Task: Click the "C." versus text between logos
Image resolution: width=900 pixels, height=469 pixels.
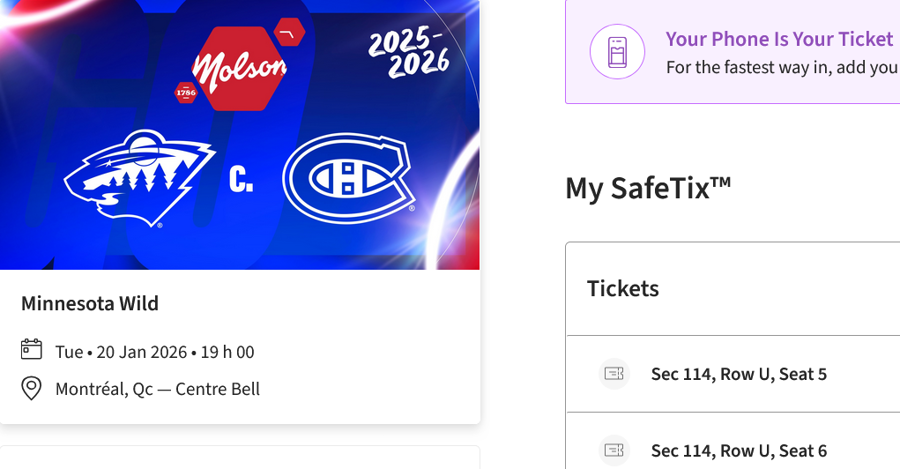Action: [x=241, y=180]
